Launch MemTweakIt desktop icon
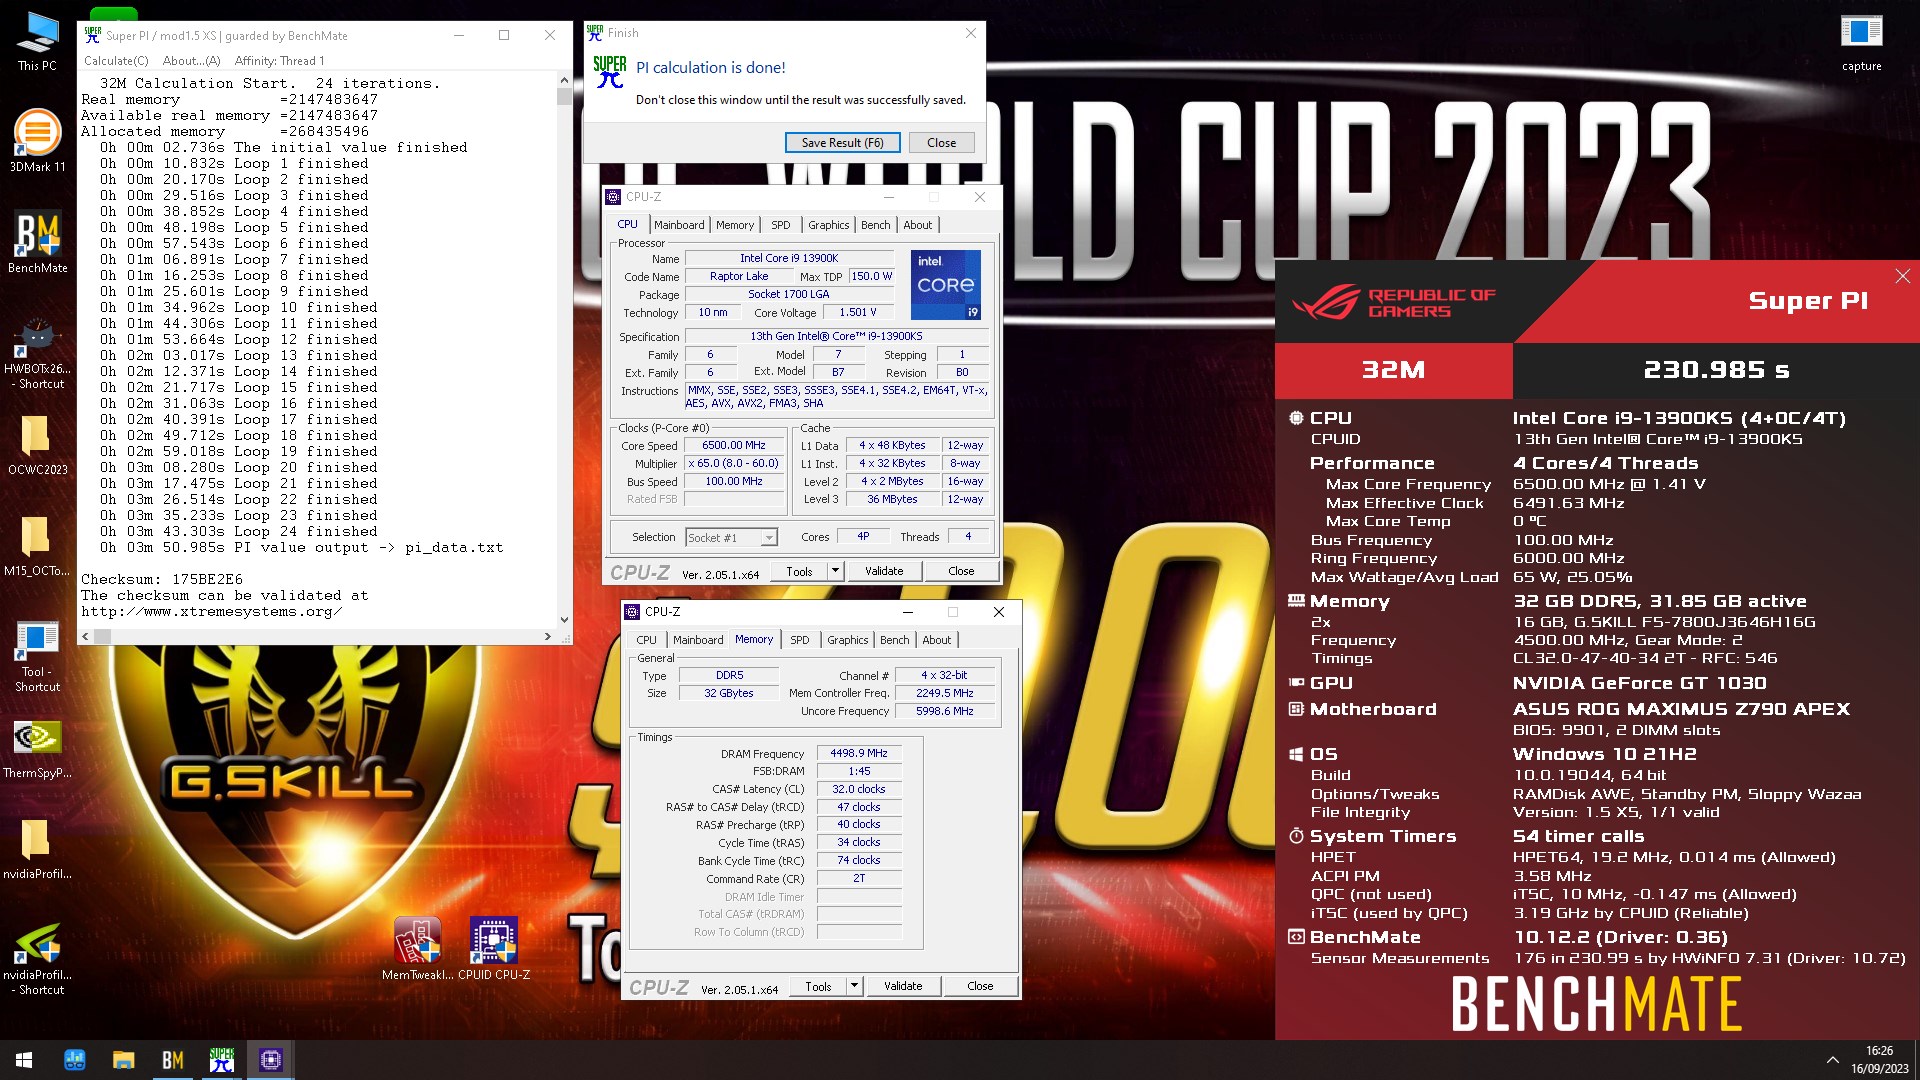The height and width of the screenshot is (1080, 1920). click(x=417, y=948)
